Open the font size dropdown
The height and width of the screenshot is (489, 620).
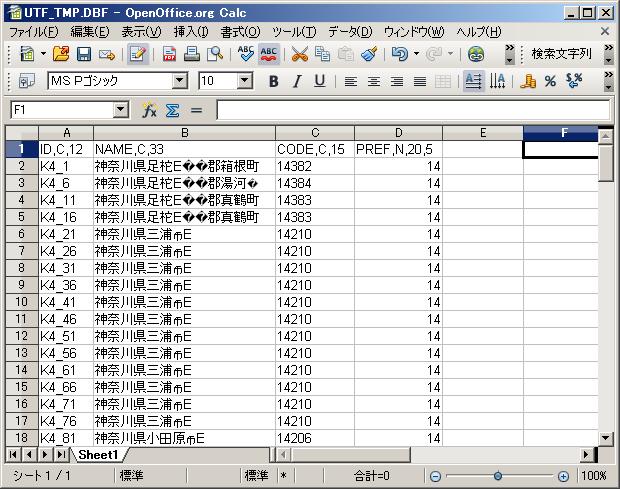click(x=245, y=81)
